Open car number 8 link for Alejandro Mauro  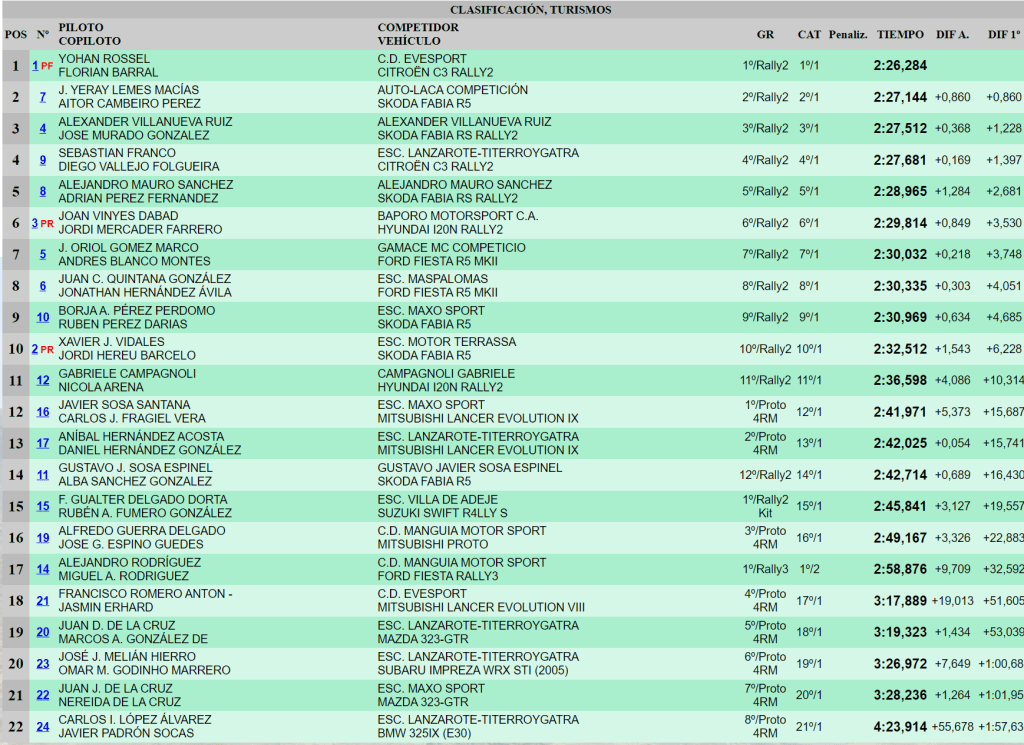click(43, 191)
